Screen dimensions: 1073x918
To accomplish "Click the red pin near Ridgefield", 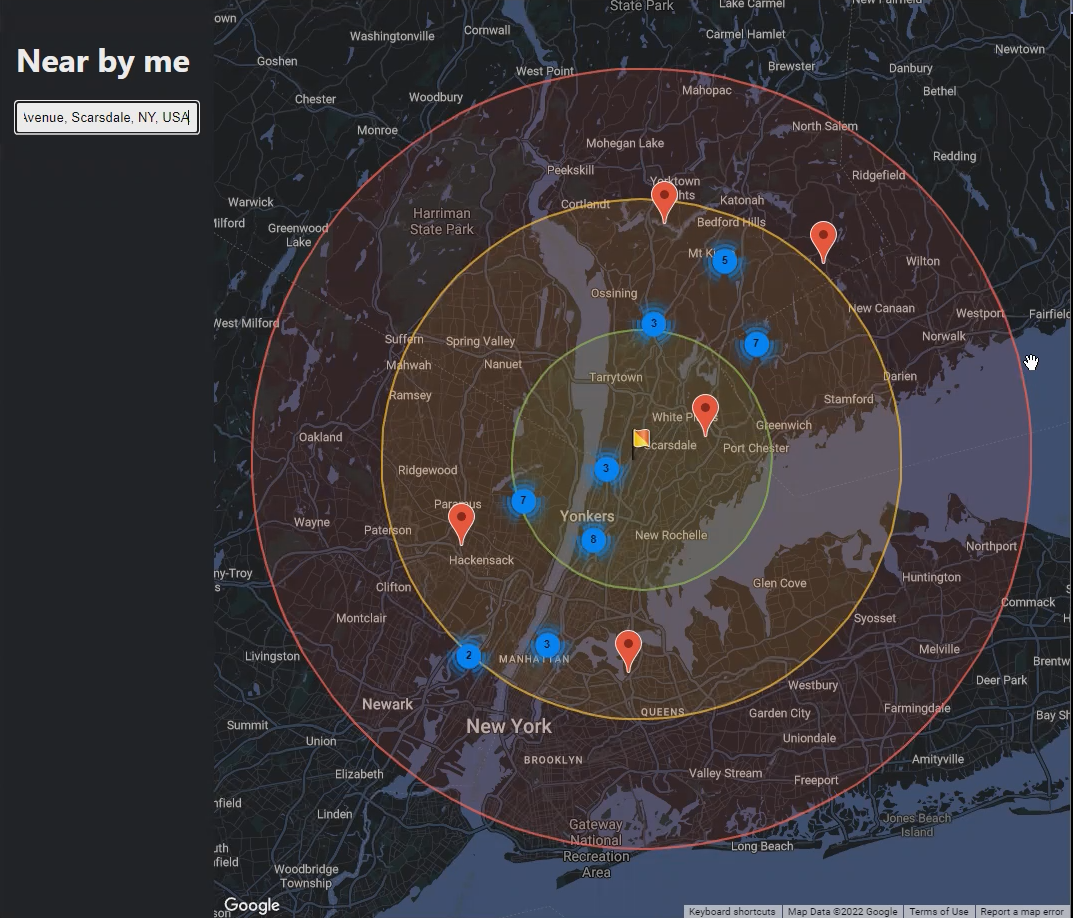I will click(823, 242).
